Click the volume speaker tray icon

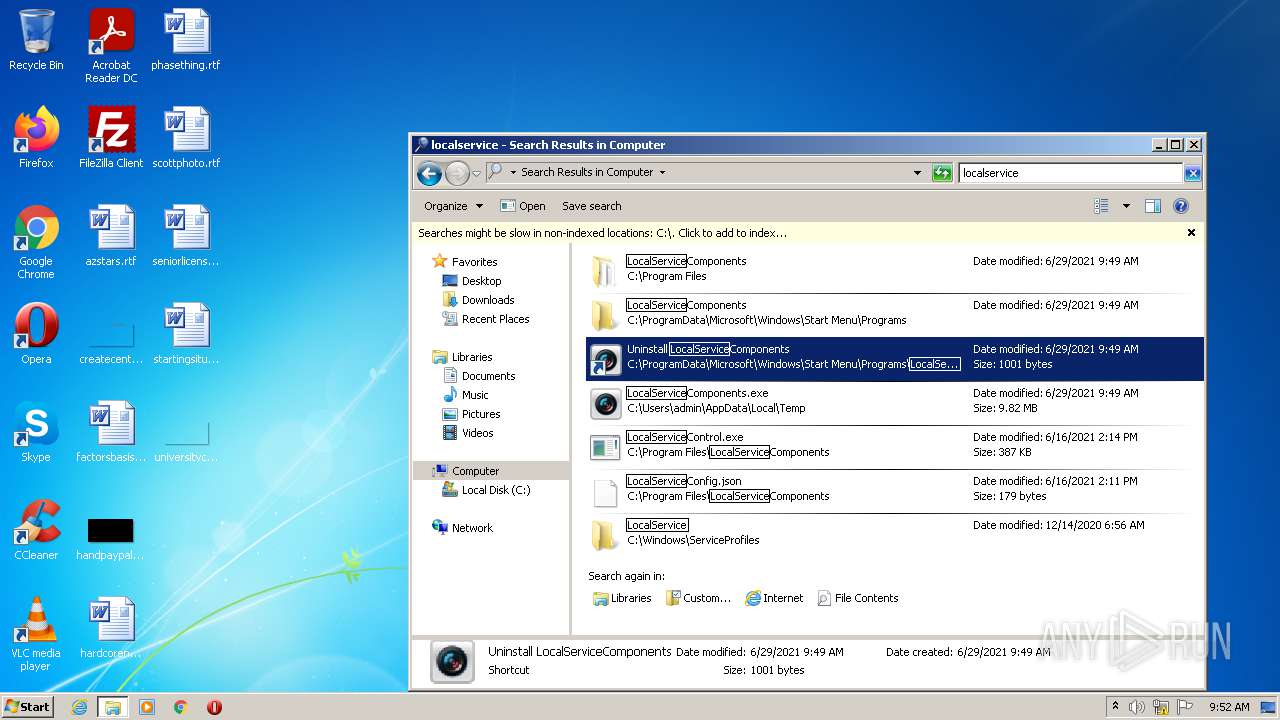(1137, 707)
